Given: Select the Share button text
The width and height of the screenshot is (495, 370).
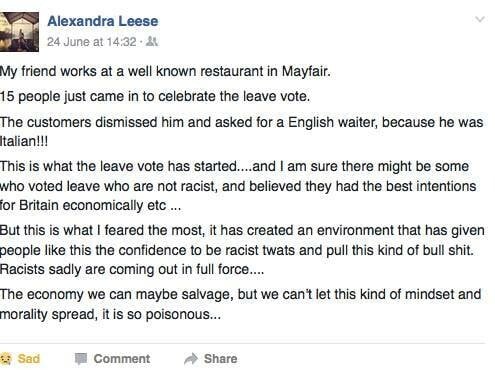Looking at the screenshot, I should (220, 359).
